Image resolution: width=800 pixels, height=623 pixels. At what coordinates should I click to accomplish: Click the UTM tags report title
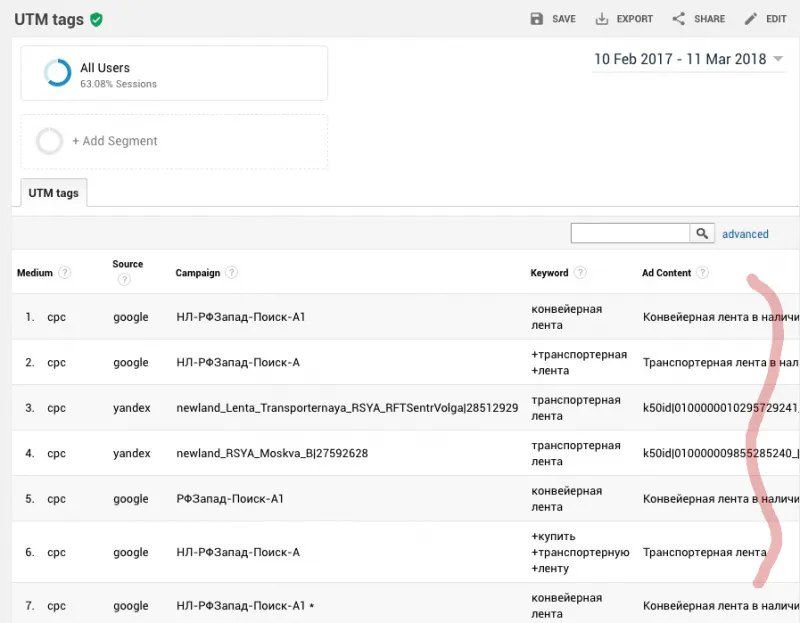pyautogui.click(x=49, y=19)
